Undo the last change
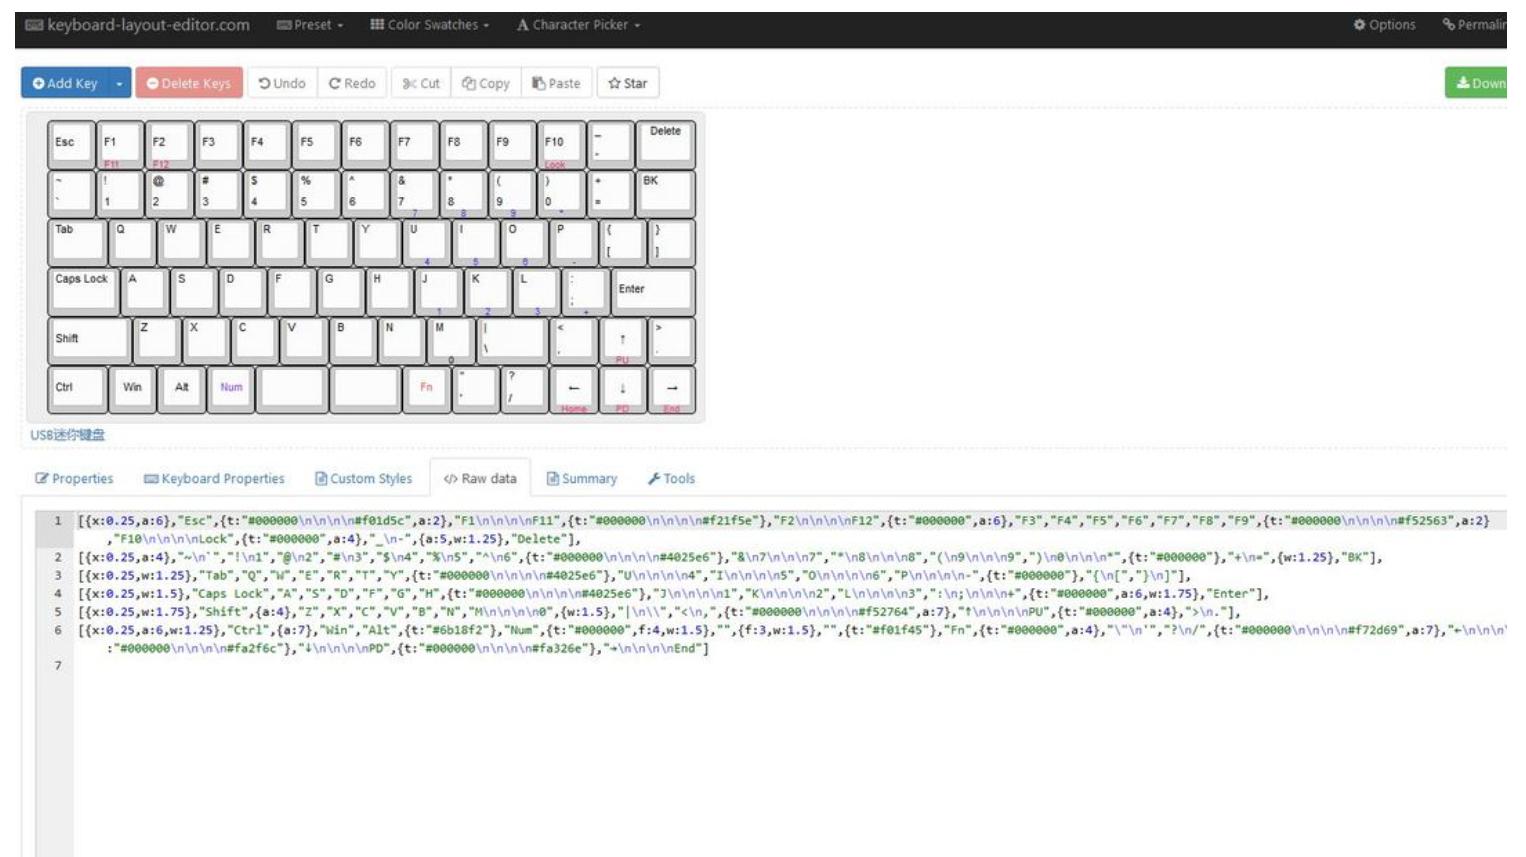The height and width of the screenshot is (857, 1526). tap(282, 83)
